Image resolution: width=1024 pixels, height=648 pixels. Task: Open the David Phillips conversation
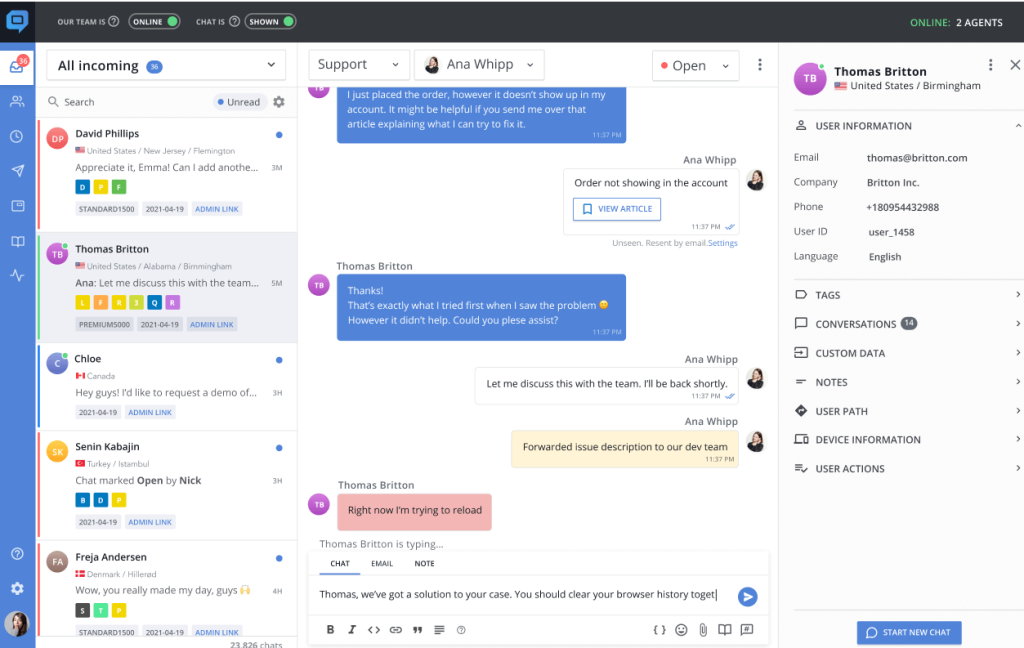(x=167, y=174)
